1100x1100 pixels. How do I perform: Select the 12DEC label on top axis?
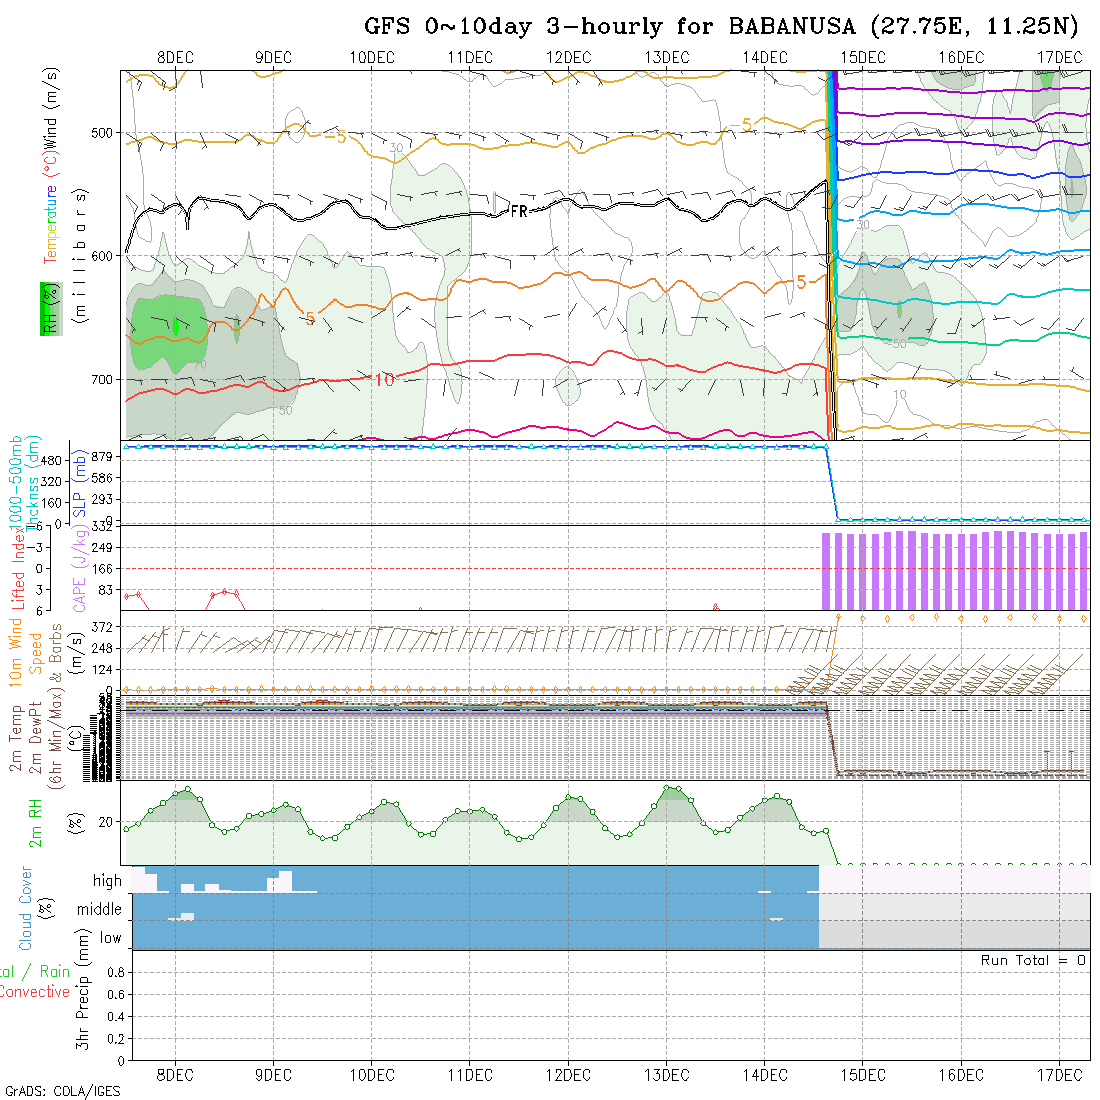coord(568,57)
